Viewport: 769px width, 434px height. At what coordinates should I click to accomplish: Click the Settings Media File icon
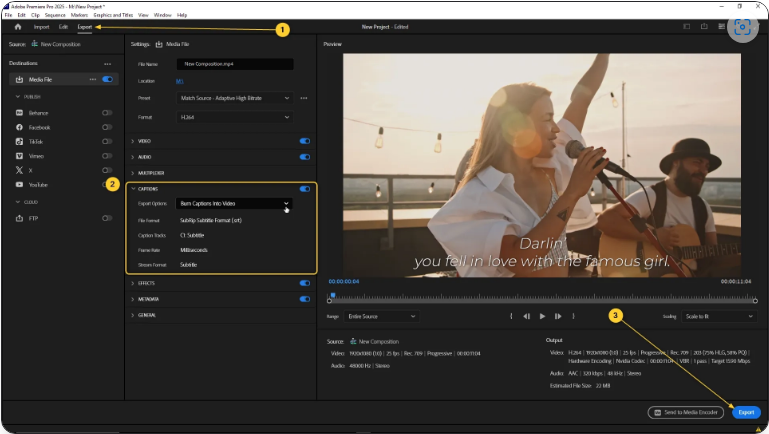pyautogui.click(x=159, y=44)
